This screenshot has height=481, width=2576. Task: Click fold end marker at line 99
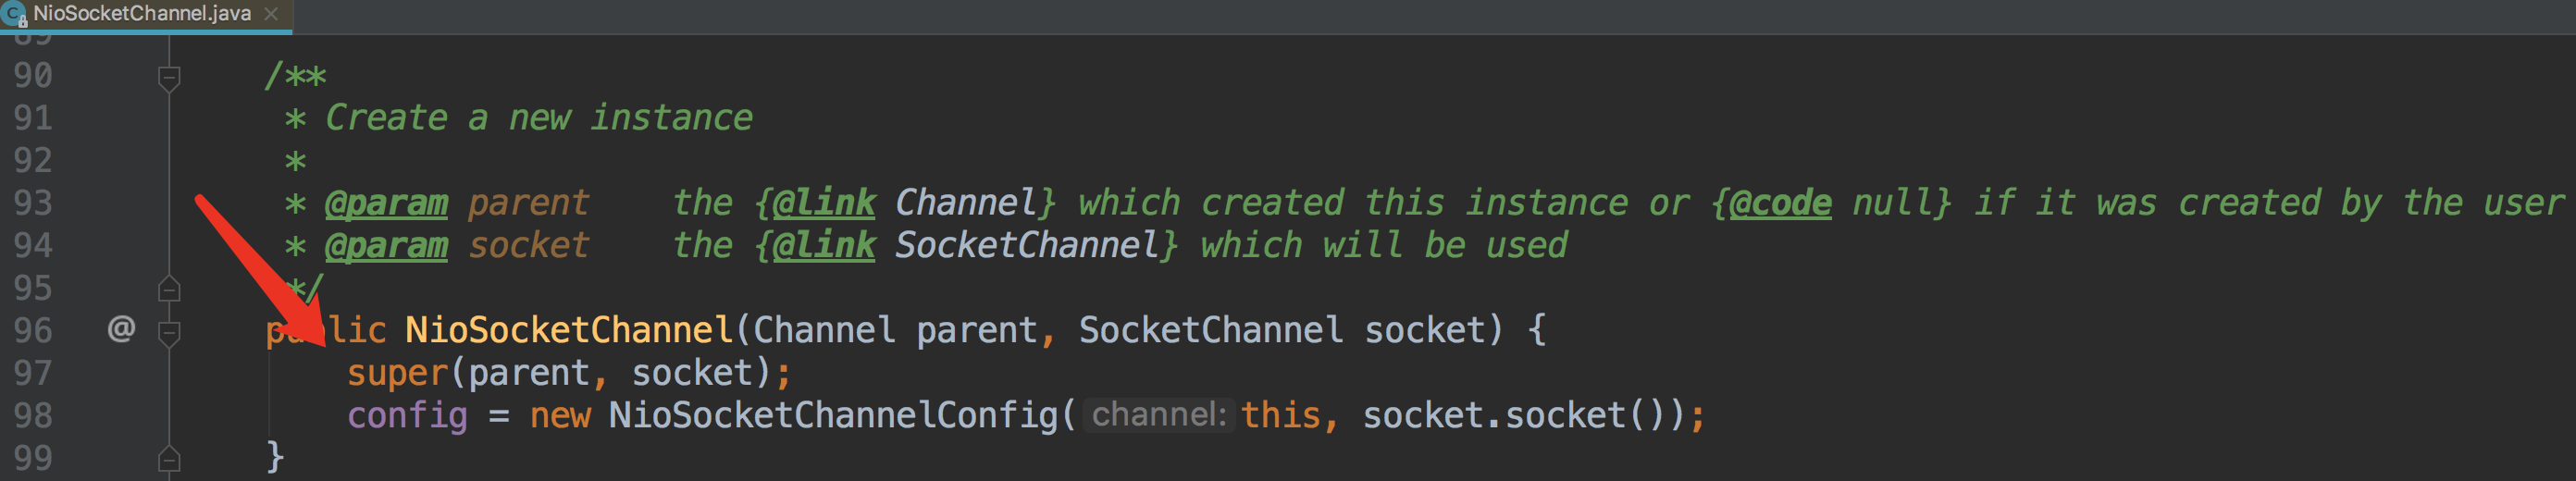tap(169, 459)
